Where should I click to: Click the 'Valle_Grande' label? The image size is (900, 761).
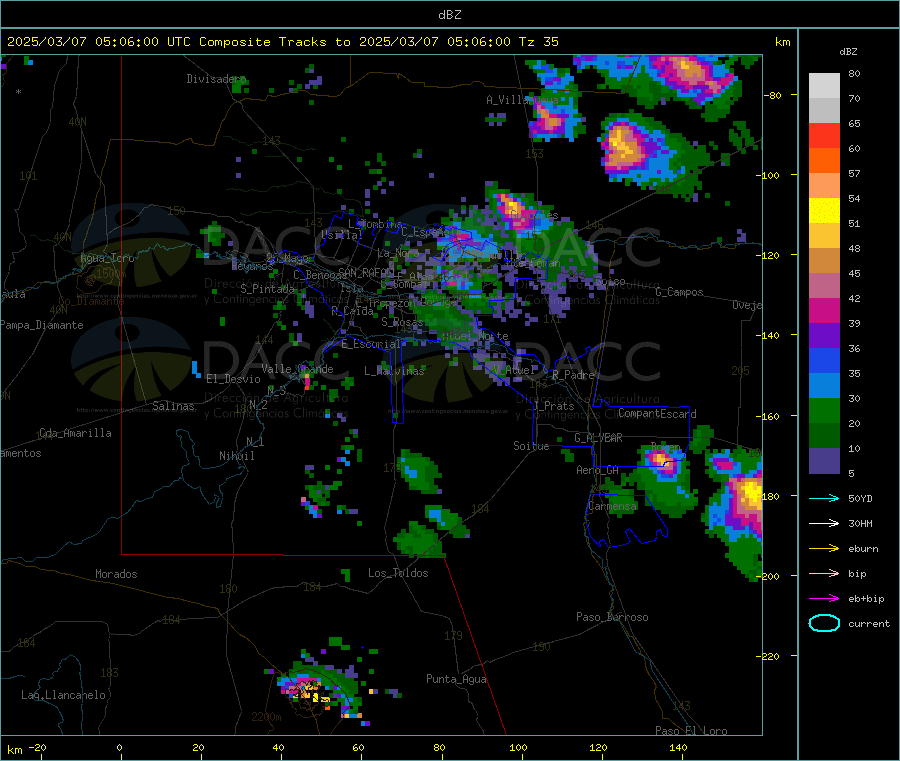pos(297,369)
